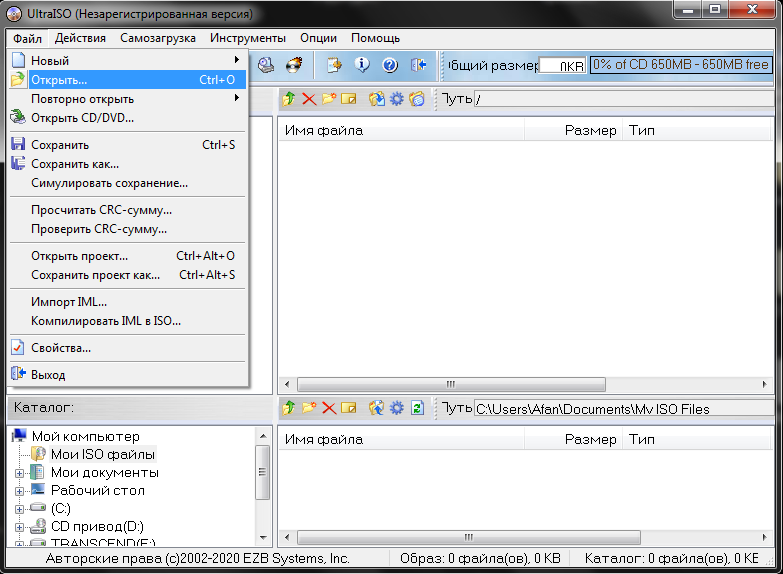Image resolution: width=783 pixels, height=574 pixels.
Task: Click the open-folder icon beside Открыть
Action: coord(17,79)
